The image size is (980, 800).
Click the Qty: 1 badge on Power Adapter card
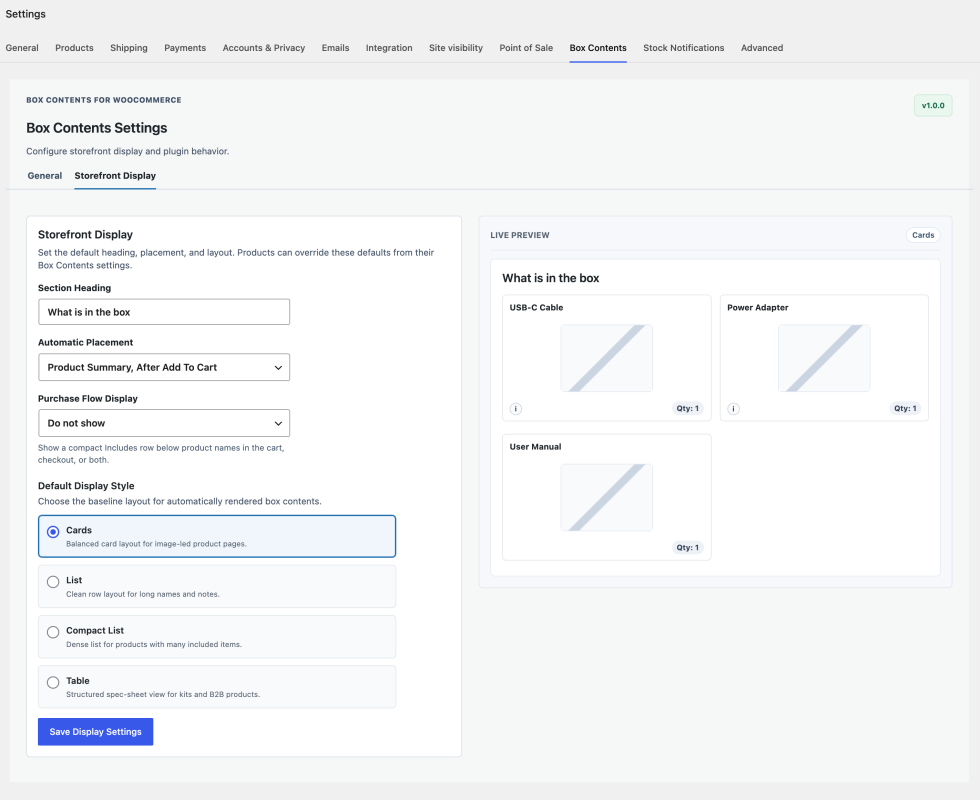point(905,408)
